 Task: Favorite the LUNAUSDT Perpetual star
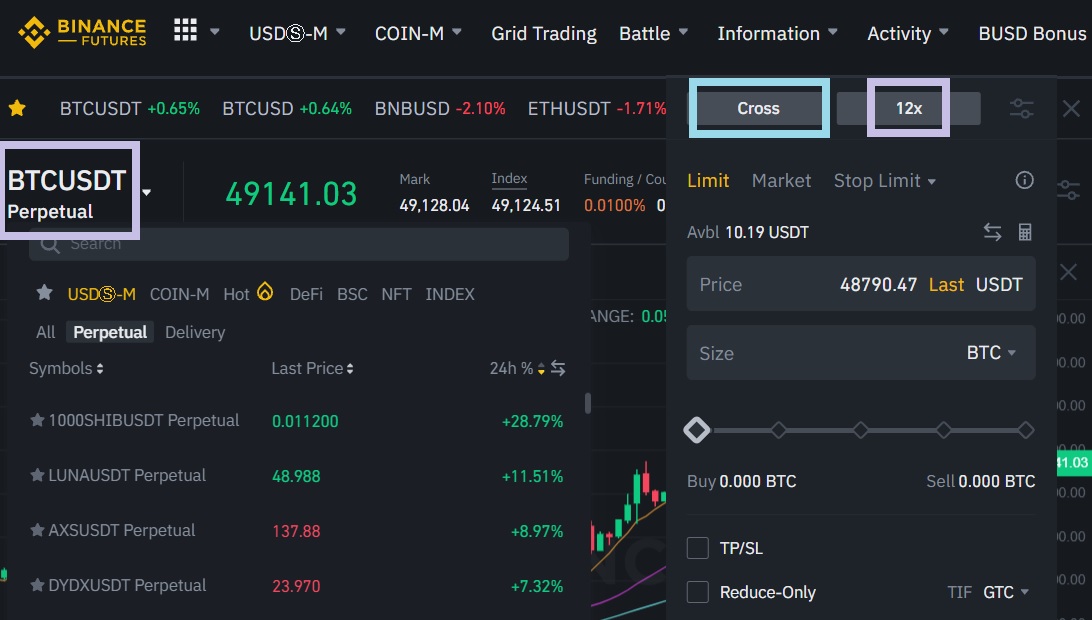(x=37, y=476)
